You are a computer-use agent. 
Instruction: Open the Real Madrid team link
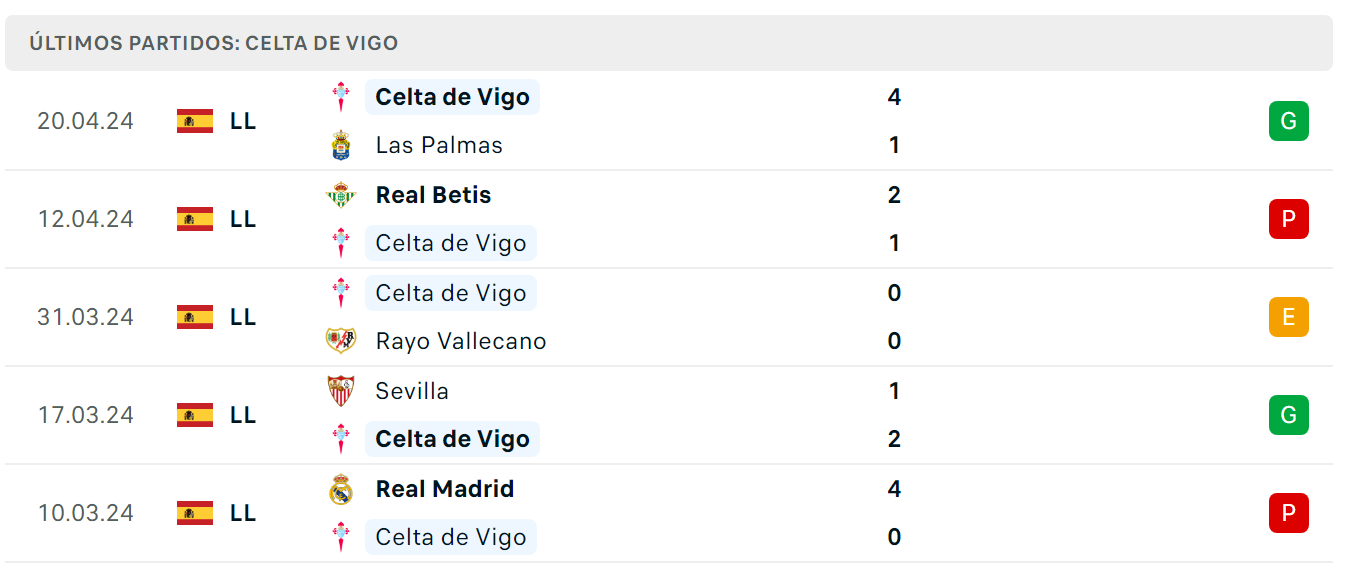445,489
